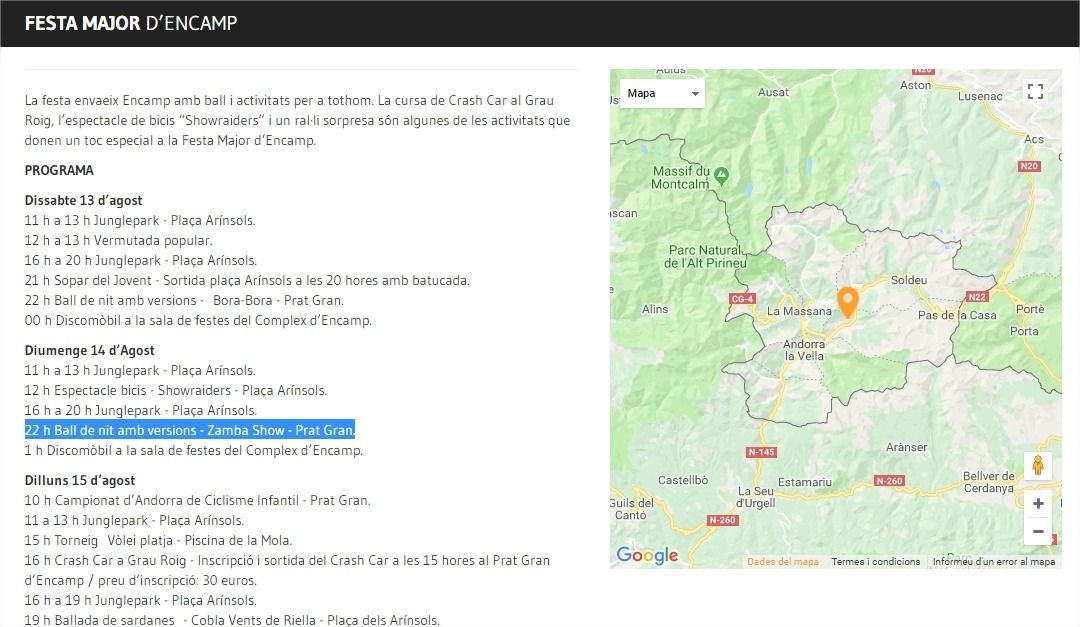Click the Pas de la Casa map label
Image resolution: width=1080 pixels, height=627 pixels.
[957, 315]
